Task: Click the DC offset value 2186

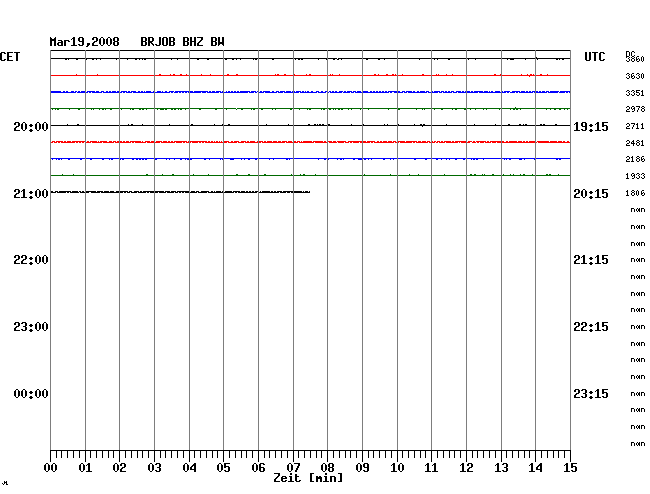Action: [635, 159]
